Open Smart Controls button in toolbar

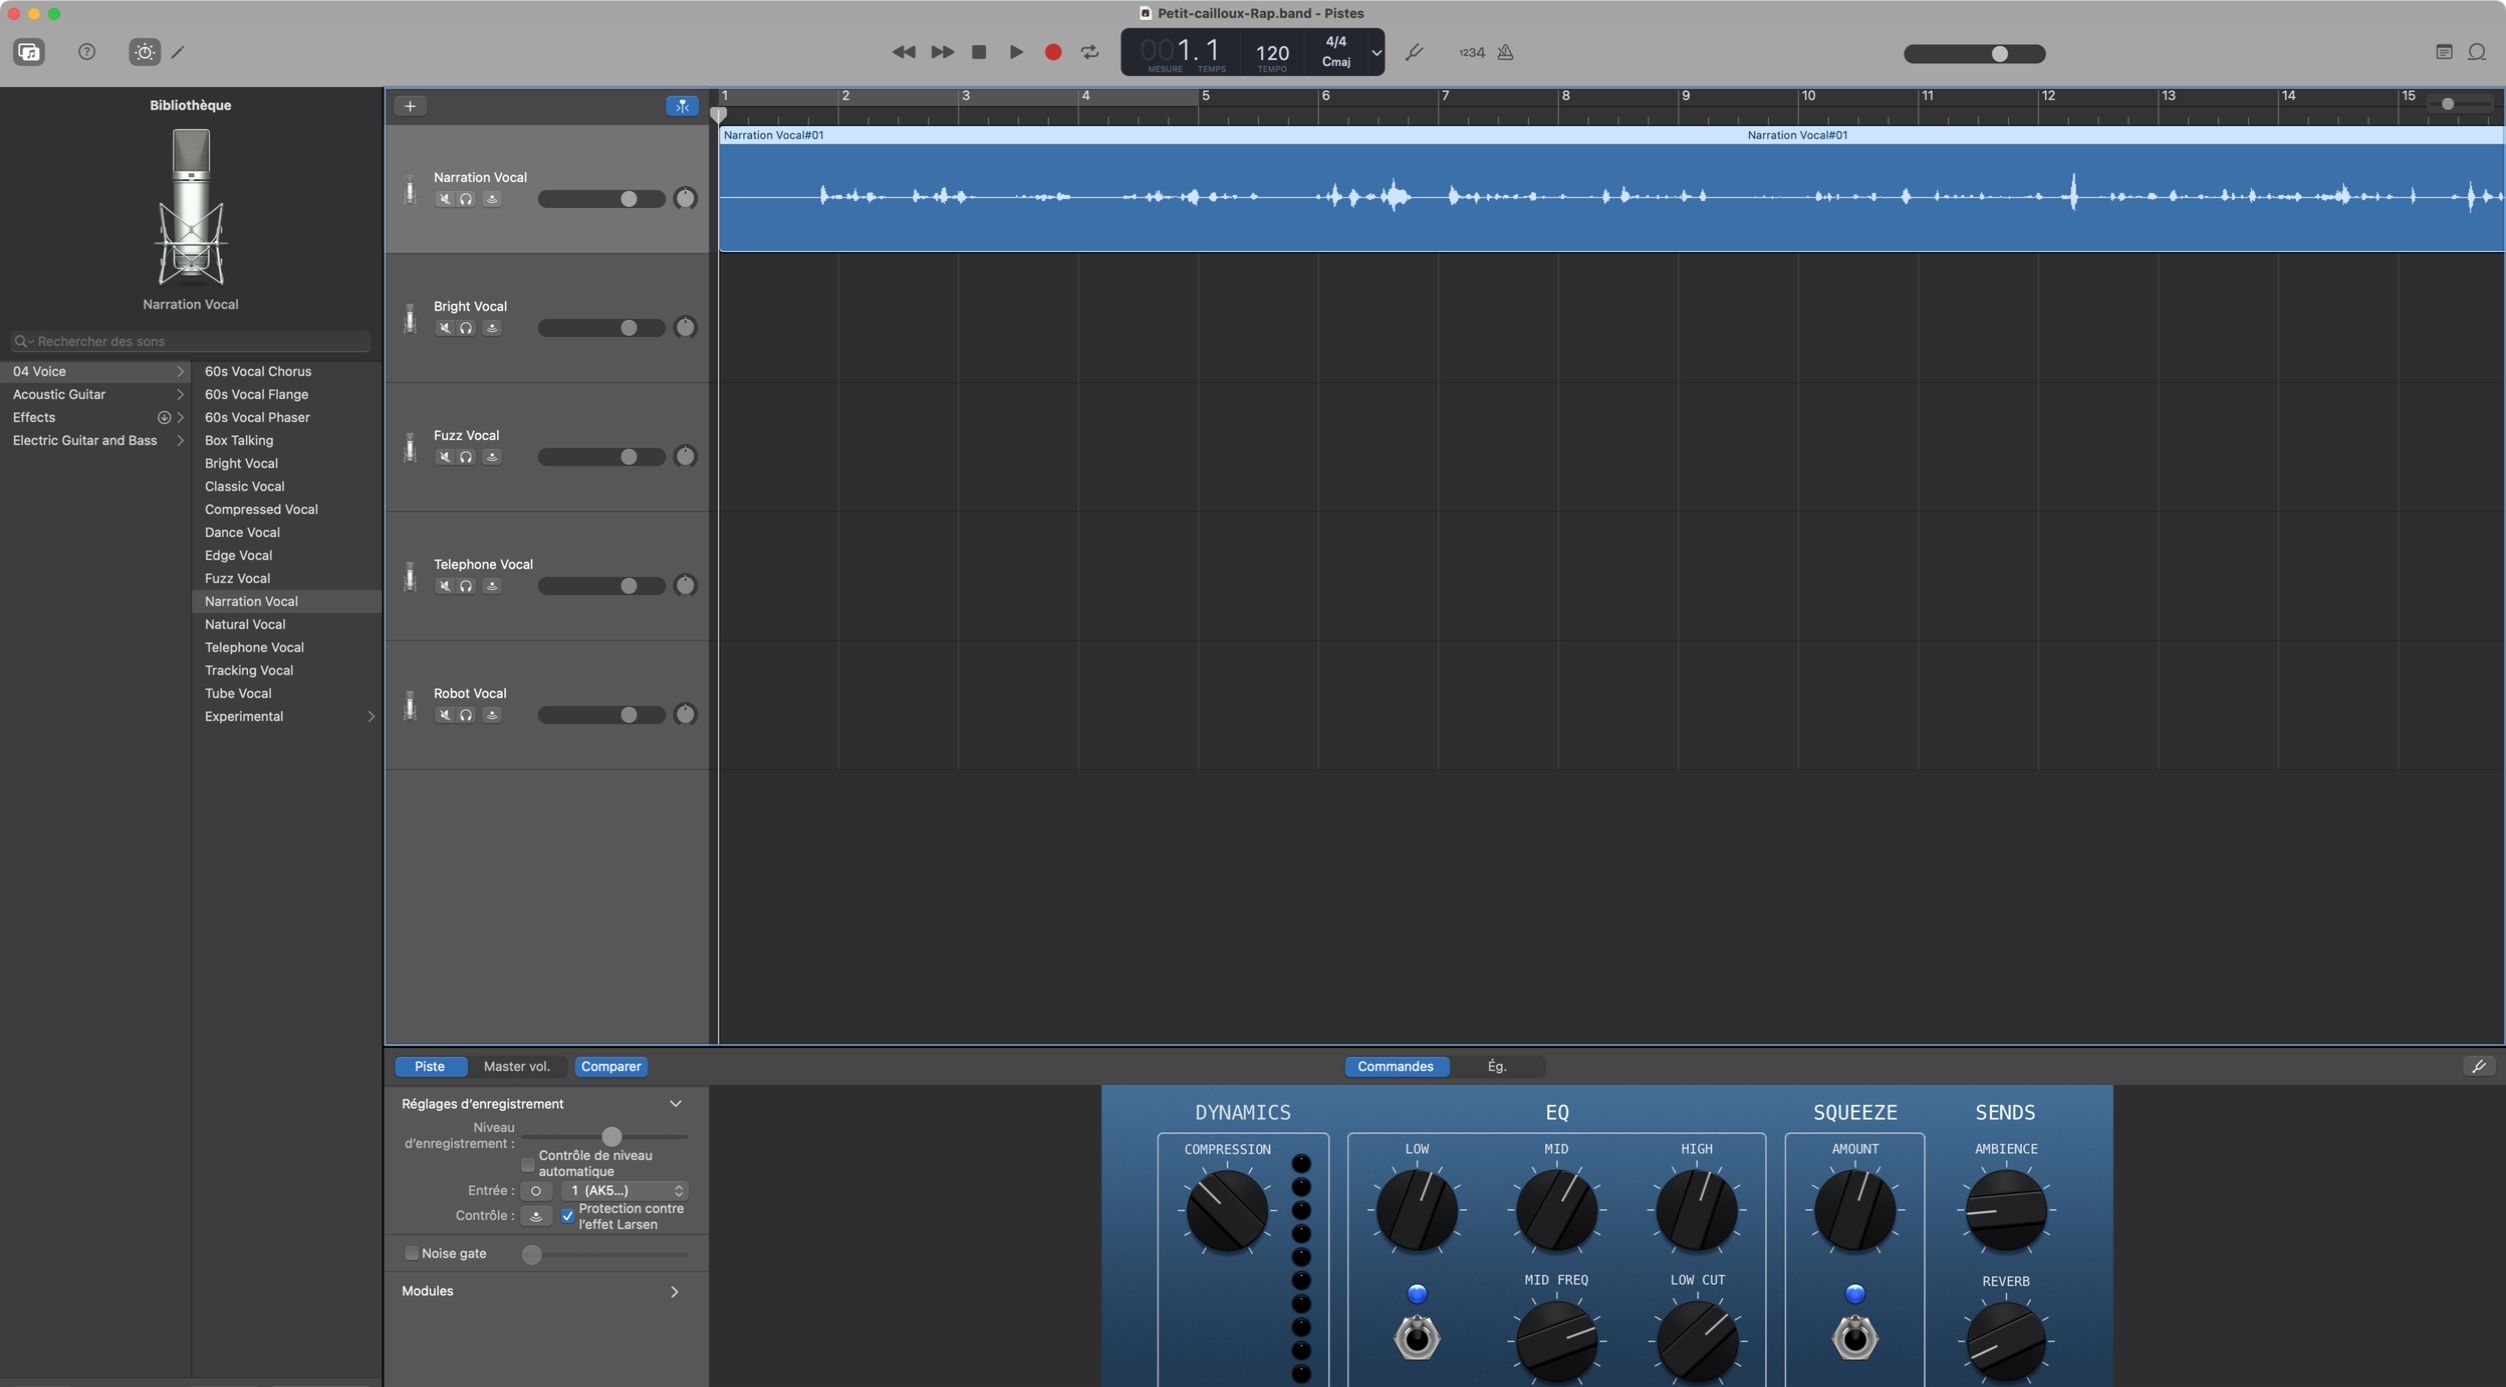pyautogui.click(x=144, y=52)
